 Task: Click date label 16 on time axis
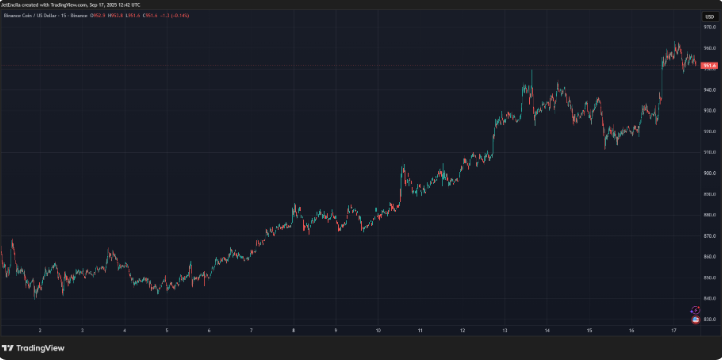click(631, 331)
